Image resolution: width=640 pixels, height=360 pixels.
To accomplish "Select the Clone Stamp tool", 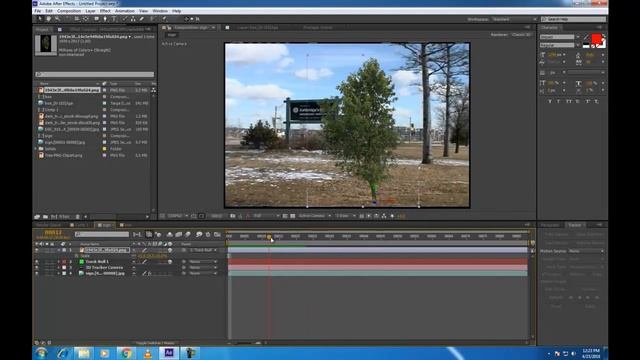I will click(x=133, y=19).
